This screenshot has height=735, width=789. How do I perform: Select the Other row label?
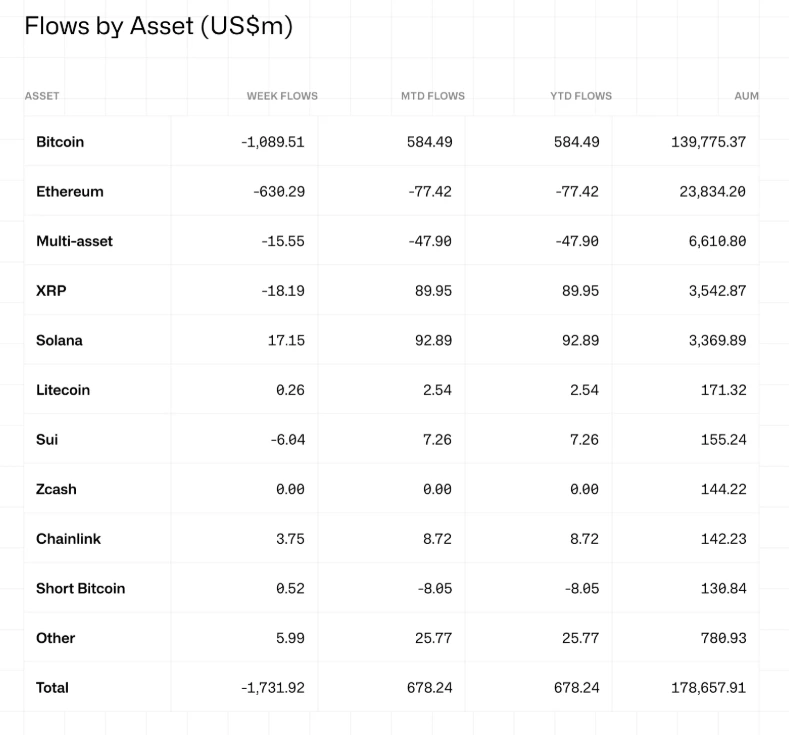55,638
